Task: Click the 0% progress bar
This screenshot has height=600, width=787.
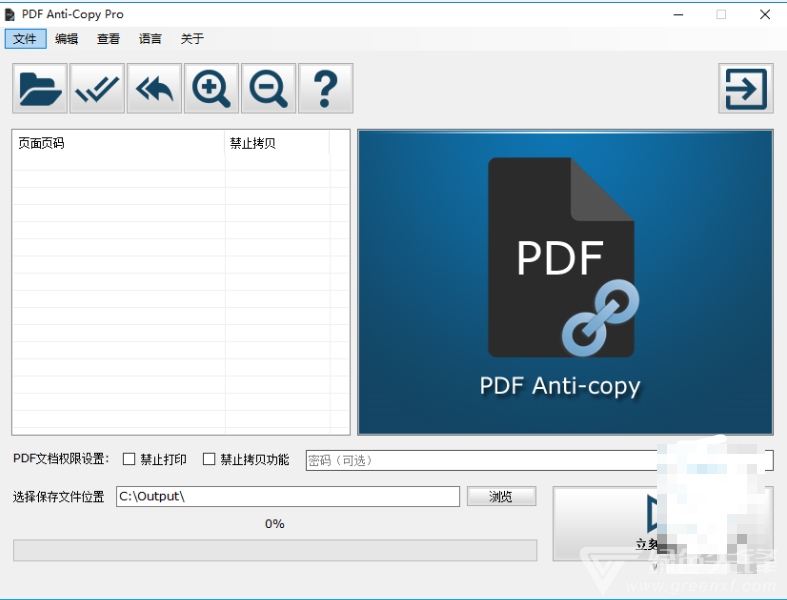Action: coord(275,550)
